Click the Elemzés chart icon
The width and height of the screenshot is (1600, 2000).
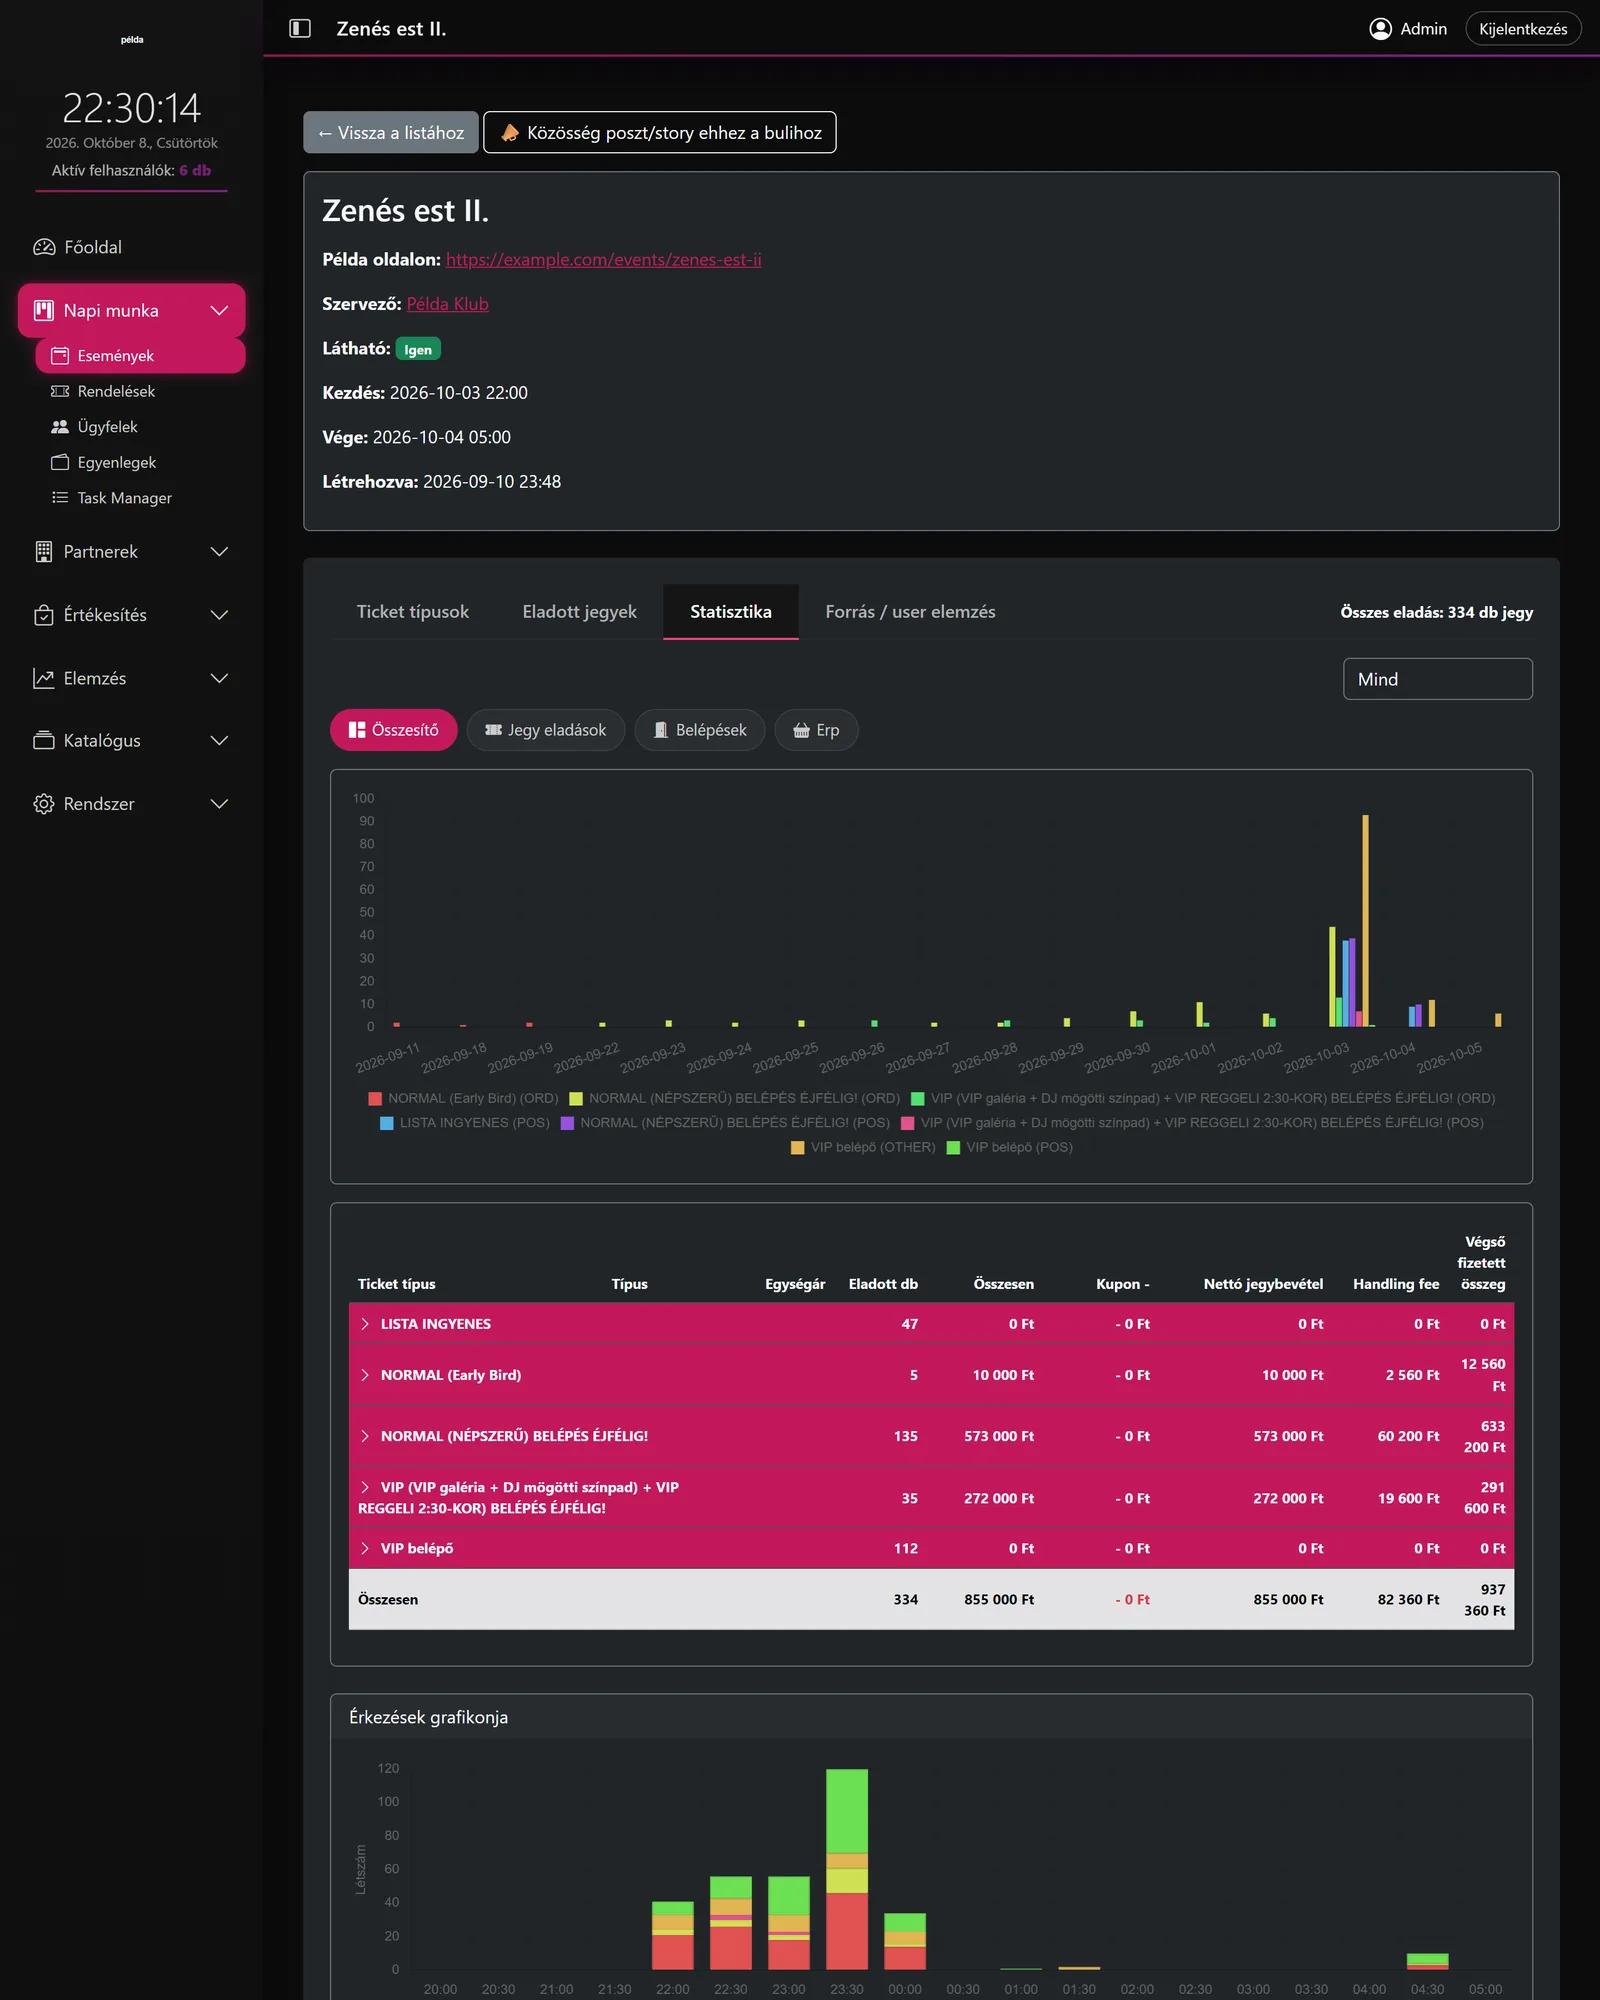point(44,678)
